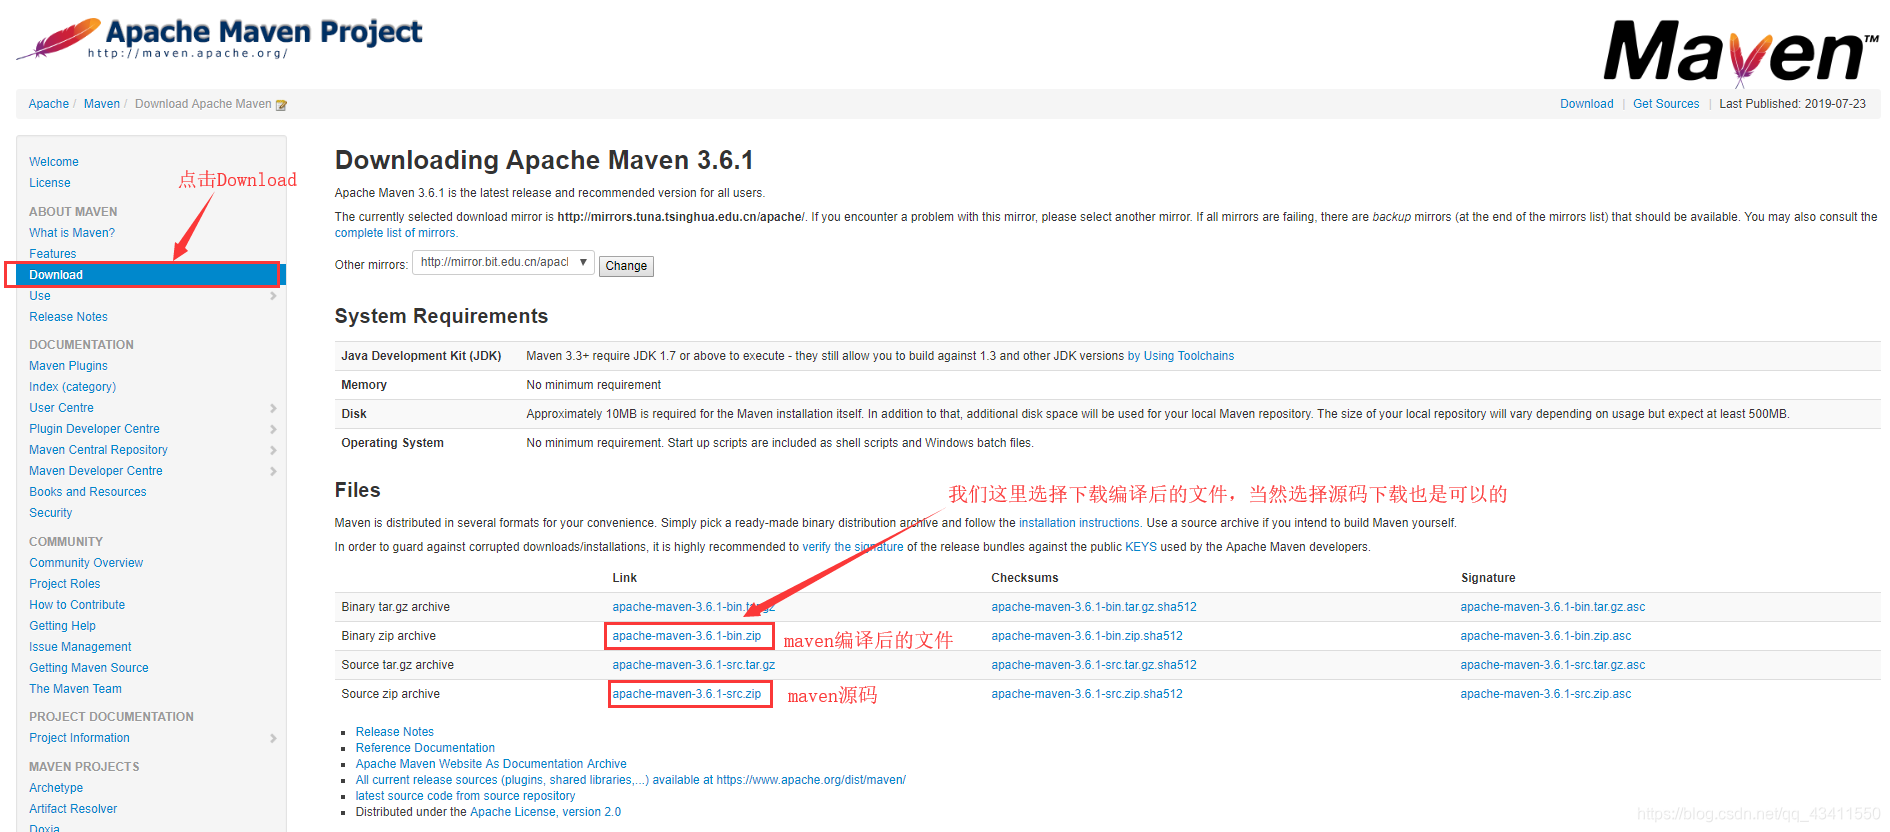Download apache-maven-3.6.1-bin.zip
Viewport: 1890px width, 832px height.
(687, 636)
